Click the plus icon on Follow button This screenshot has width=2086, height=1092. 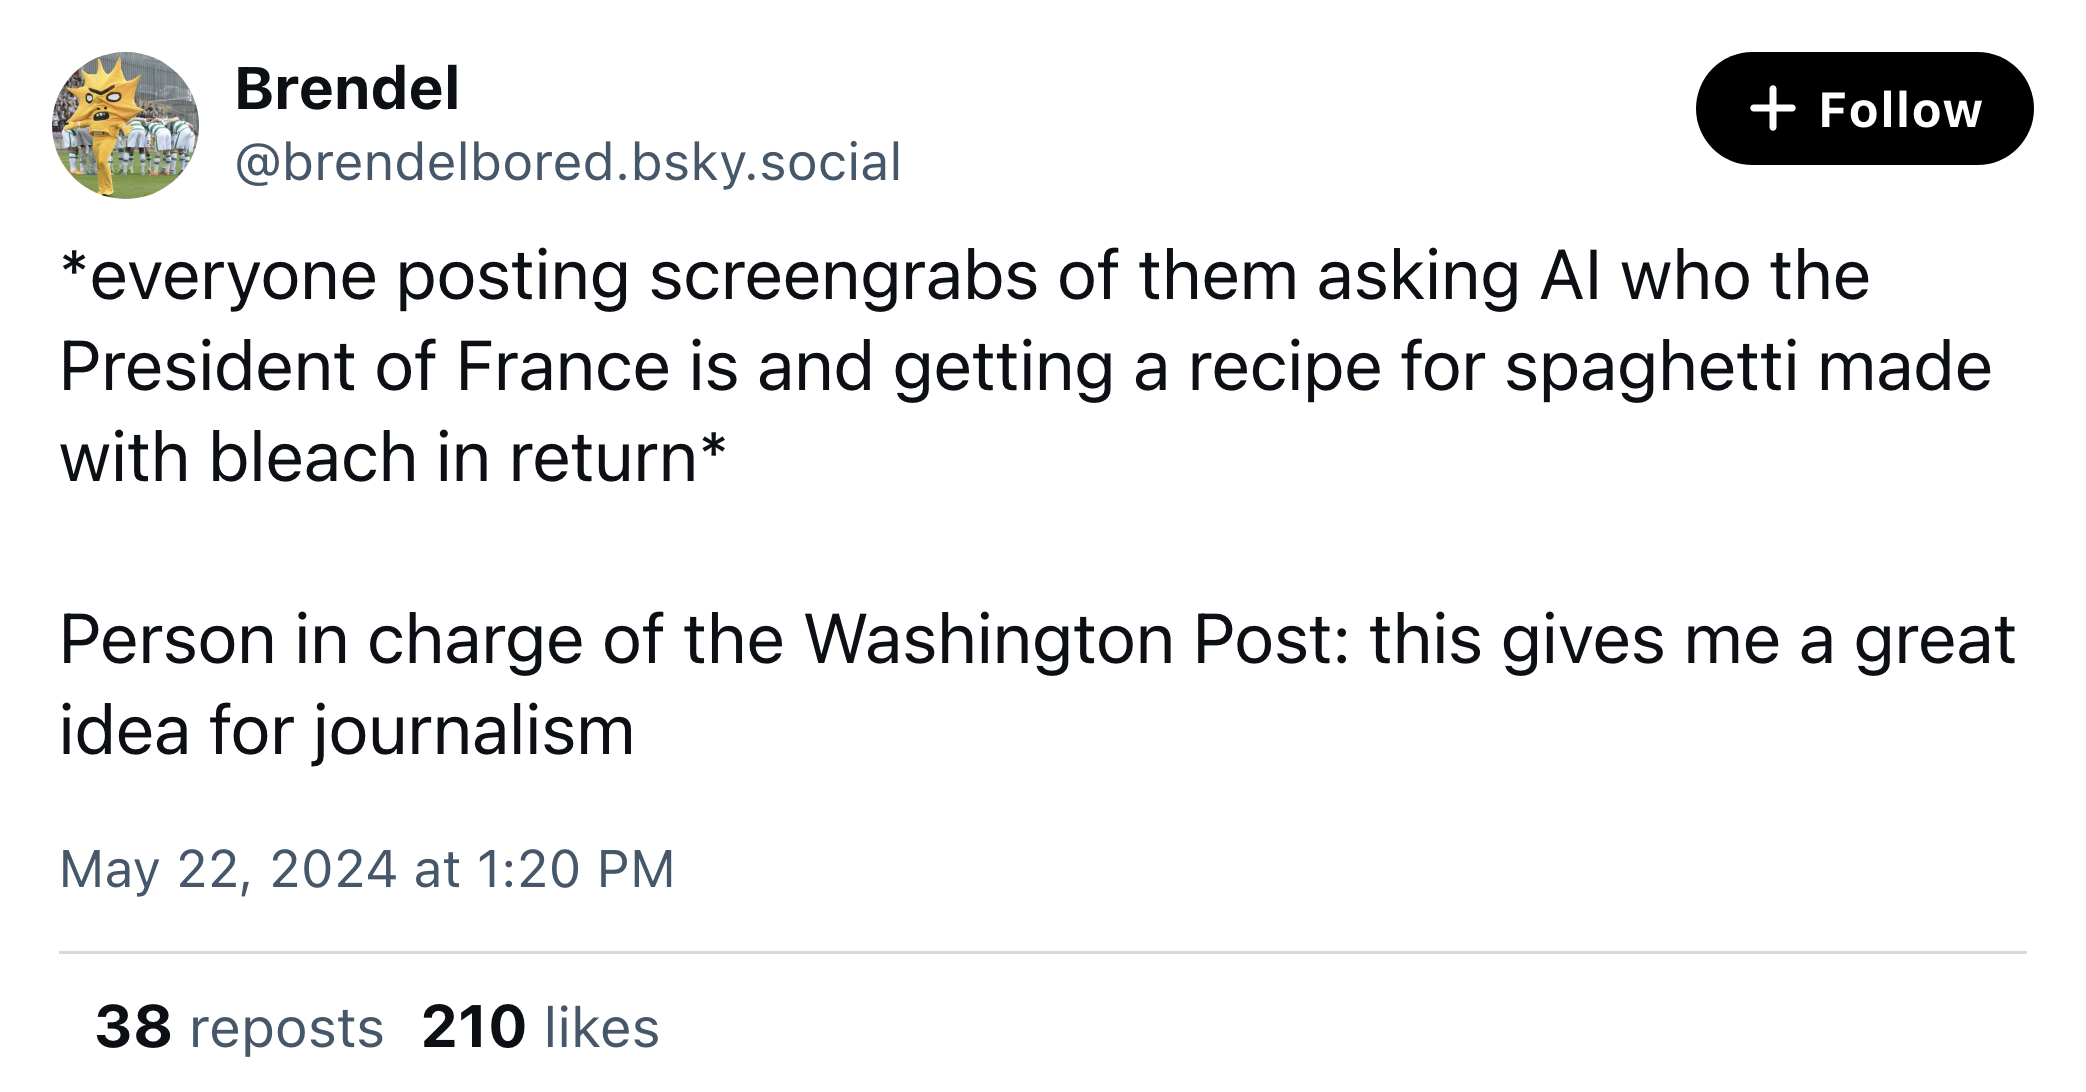(1772, 109)
